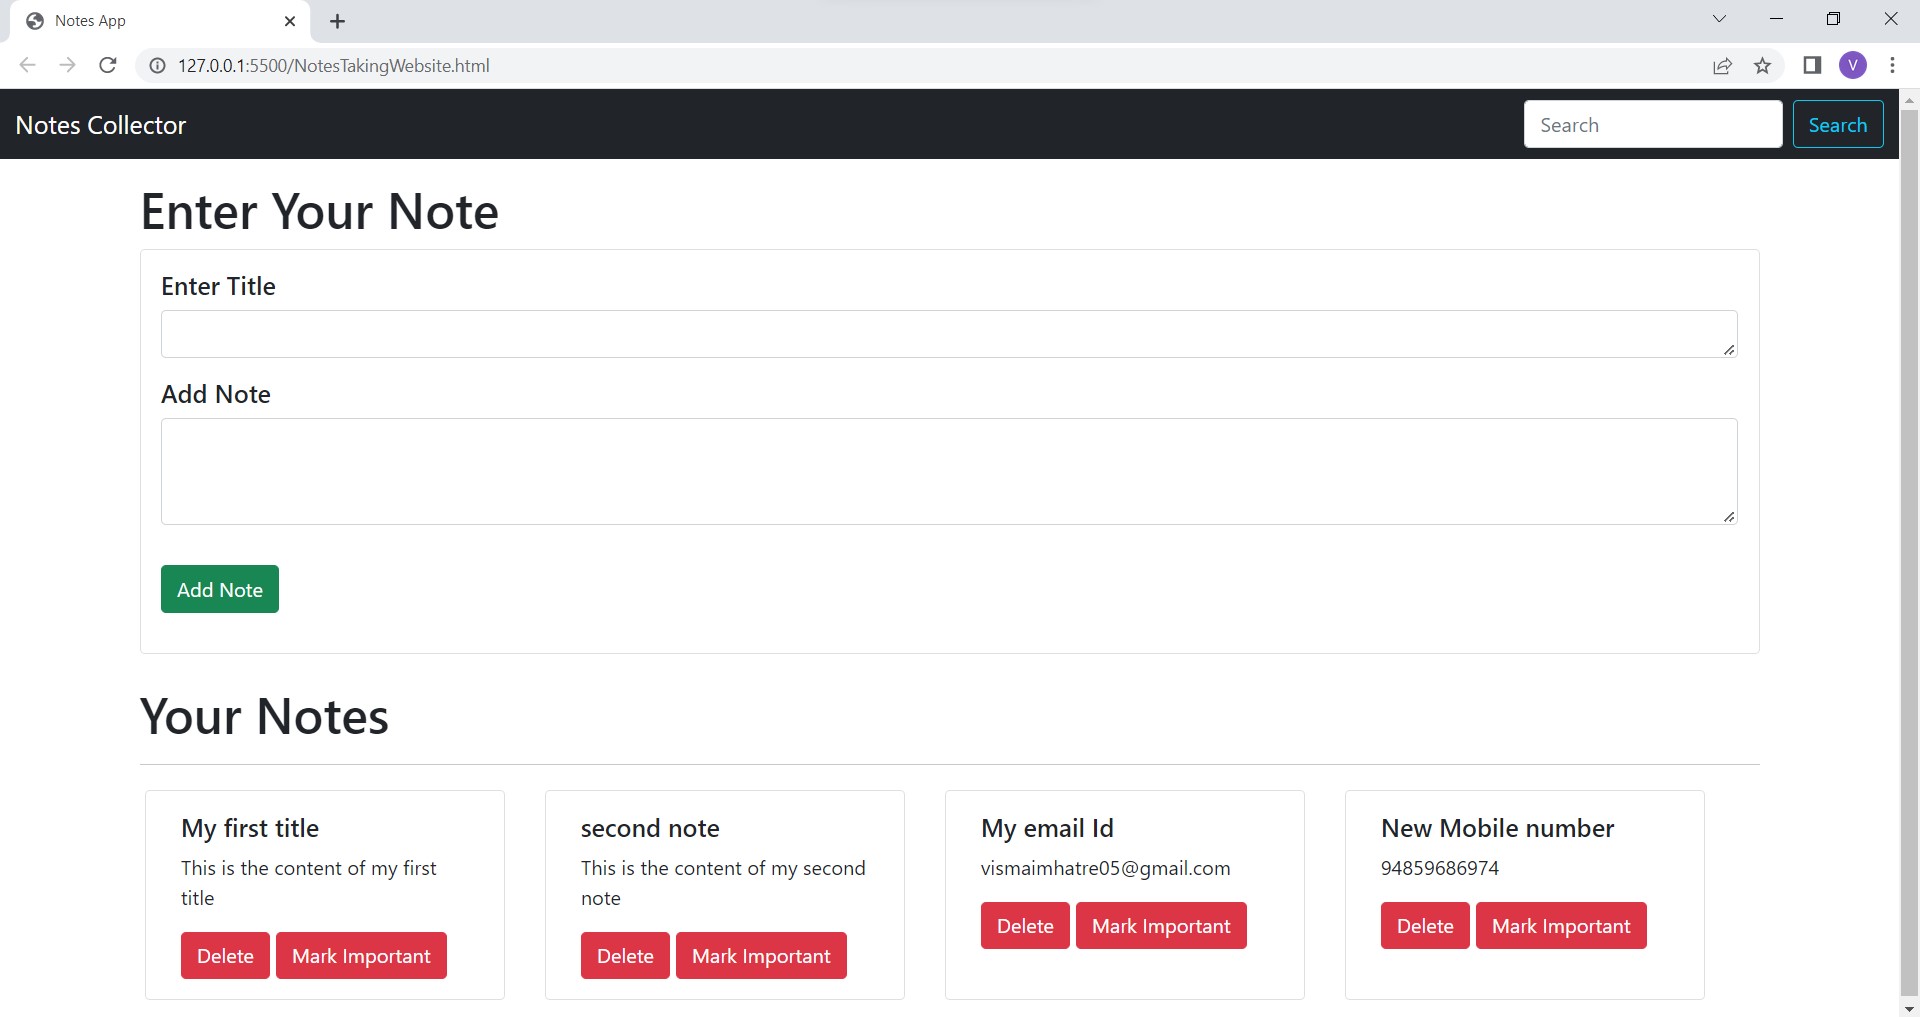Select the Notes App browser tab
1920x1017 pixels.
[150, 20]
